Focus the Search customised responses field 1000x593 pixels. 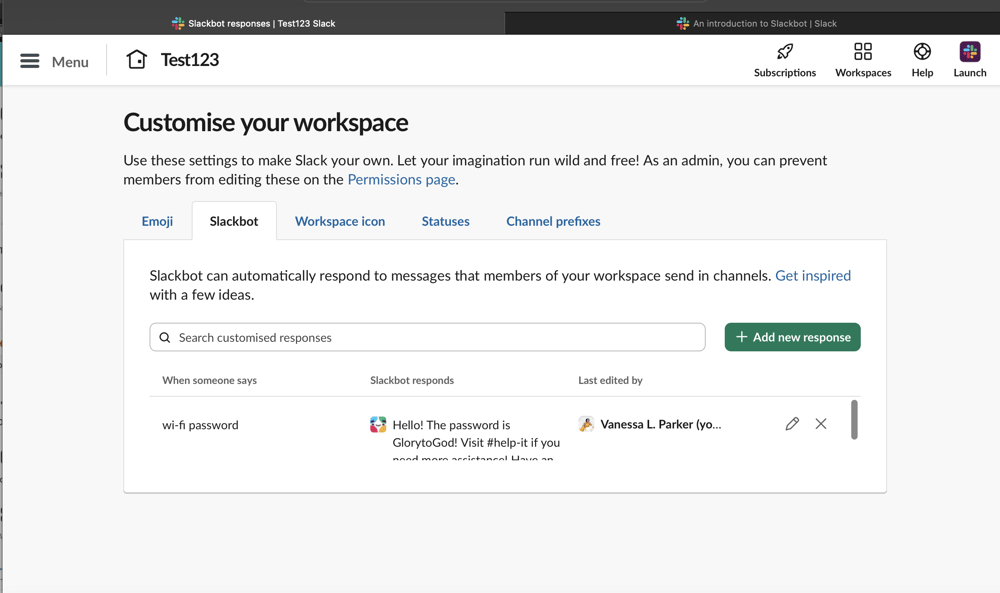[x=427, y=337]
